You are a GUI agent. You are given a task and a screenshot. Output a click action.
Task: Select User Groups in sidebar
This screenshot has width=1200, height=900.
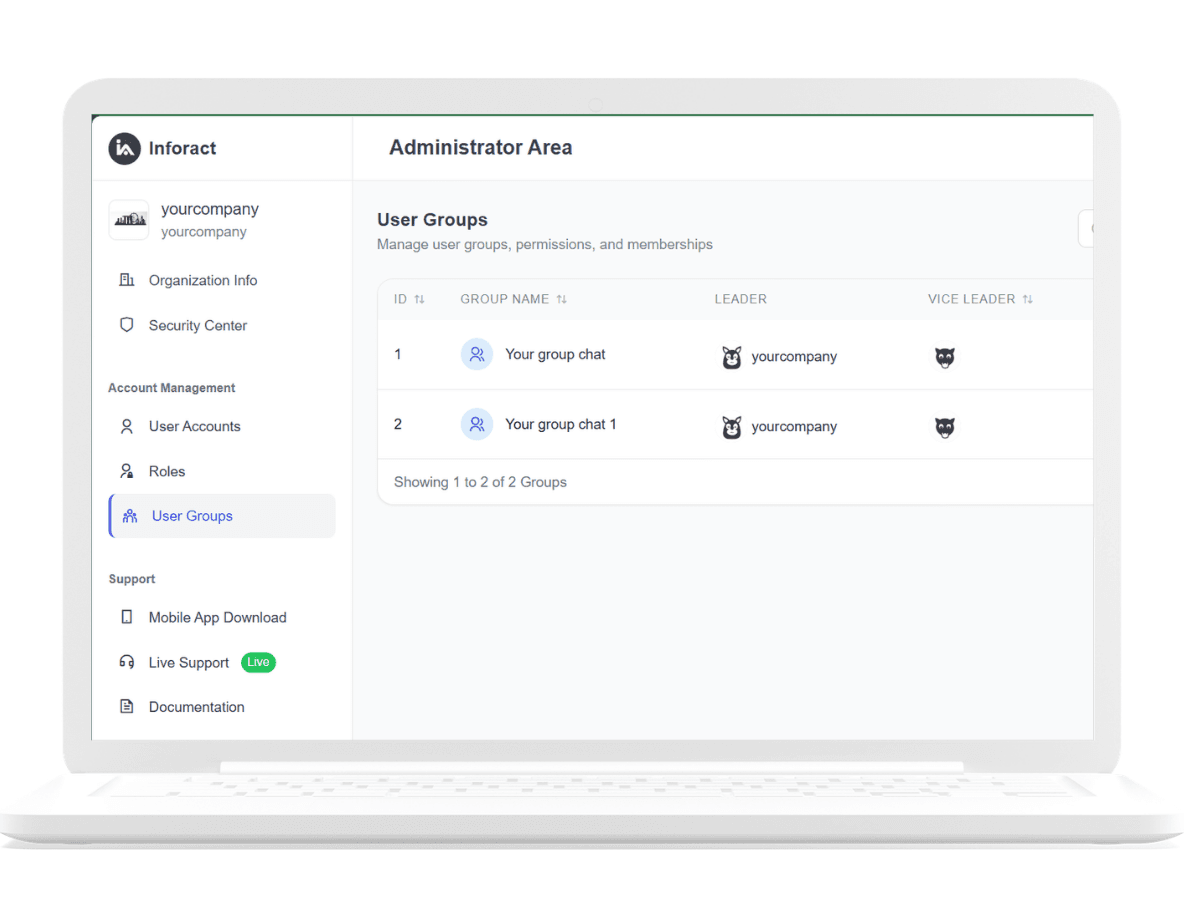point(192,516)
